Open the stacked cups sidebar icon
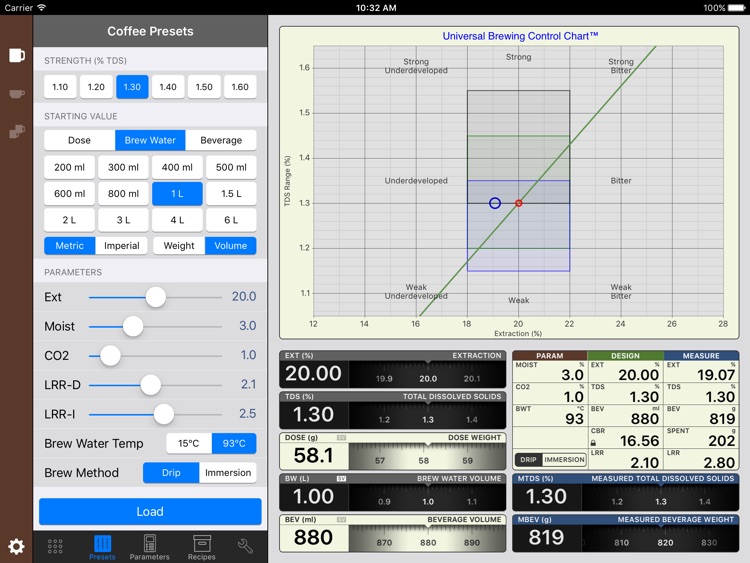750x563 pixels. point(17,131)
